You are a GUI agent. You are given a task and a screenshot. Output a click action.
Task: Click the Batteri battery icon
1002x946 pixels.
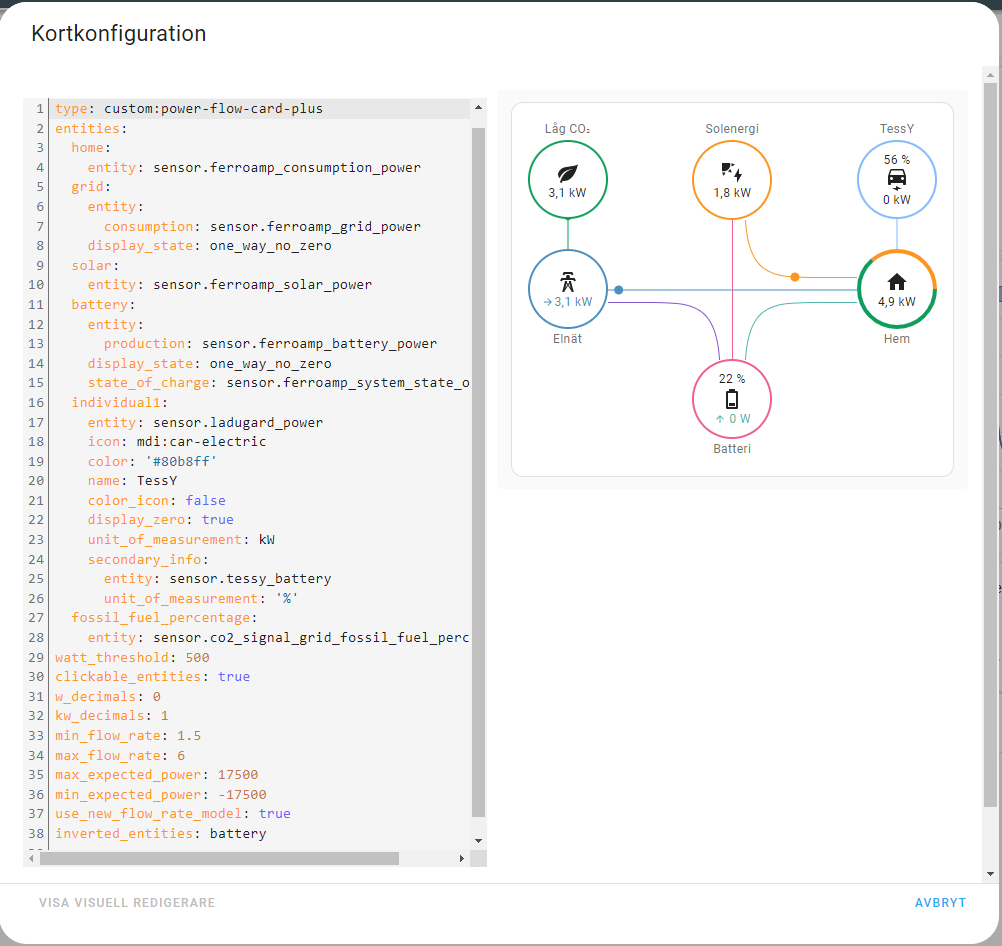(x=731, y=399)
